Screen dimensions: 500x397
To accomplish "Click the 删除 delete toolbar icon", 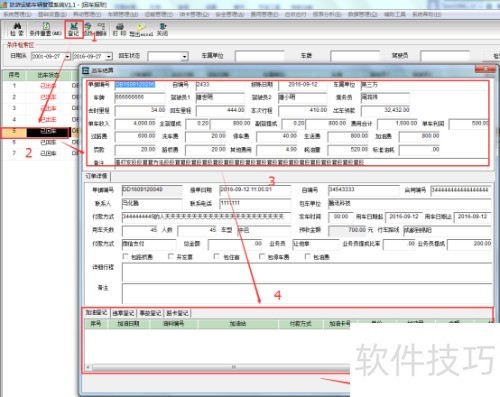I will coord(101,29).
